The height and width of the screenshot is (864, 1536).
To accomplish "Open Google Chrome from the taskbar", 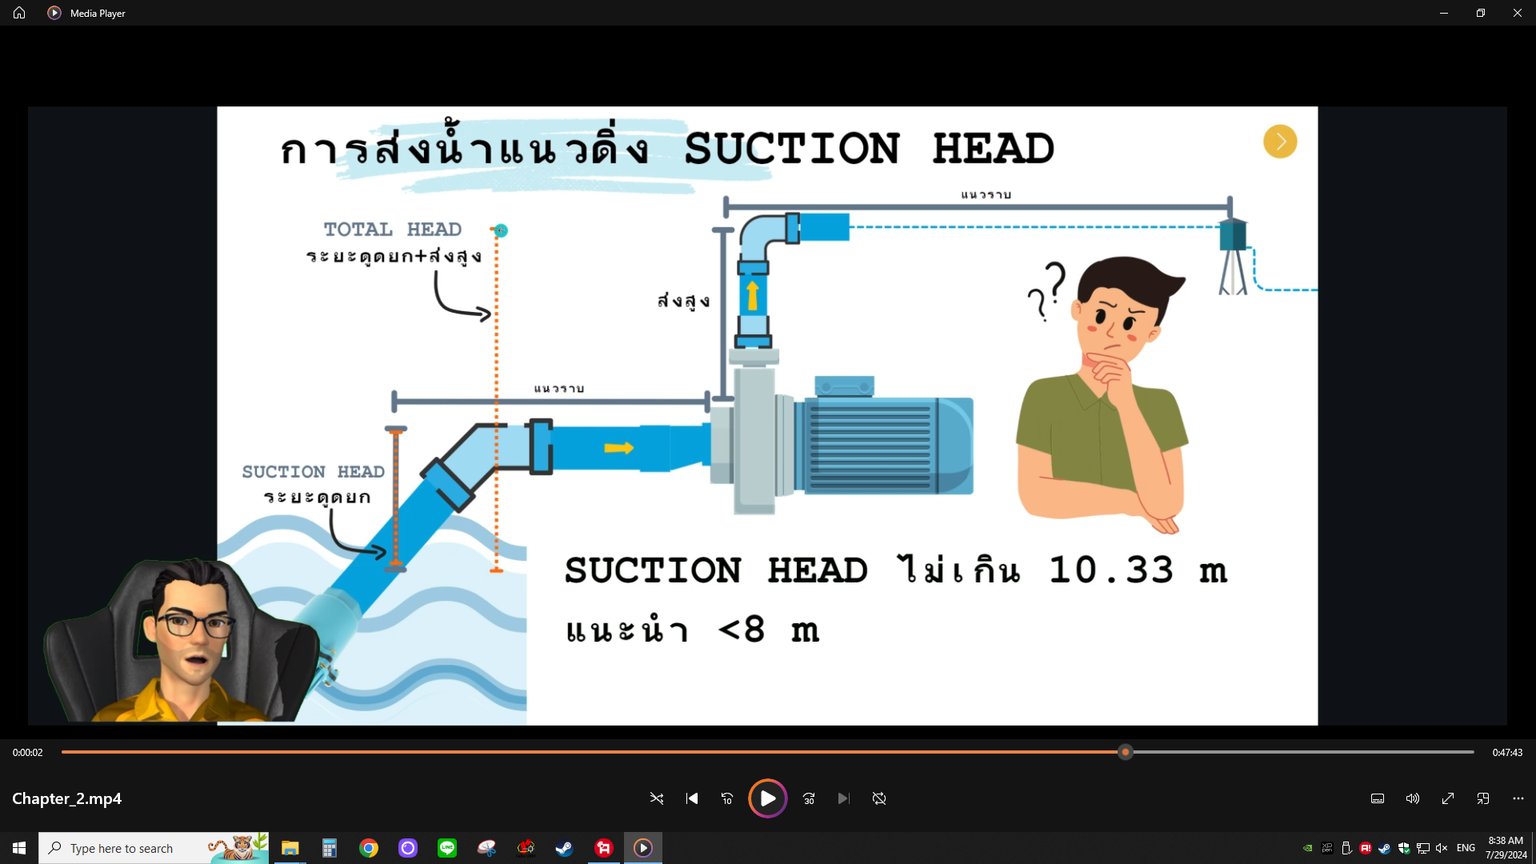I will click(x=369, y=848).
